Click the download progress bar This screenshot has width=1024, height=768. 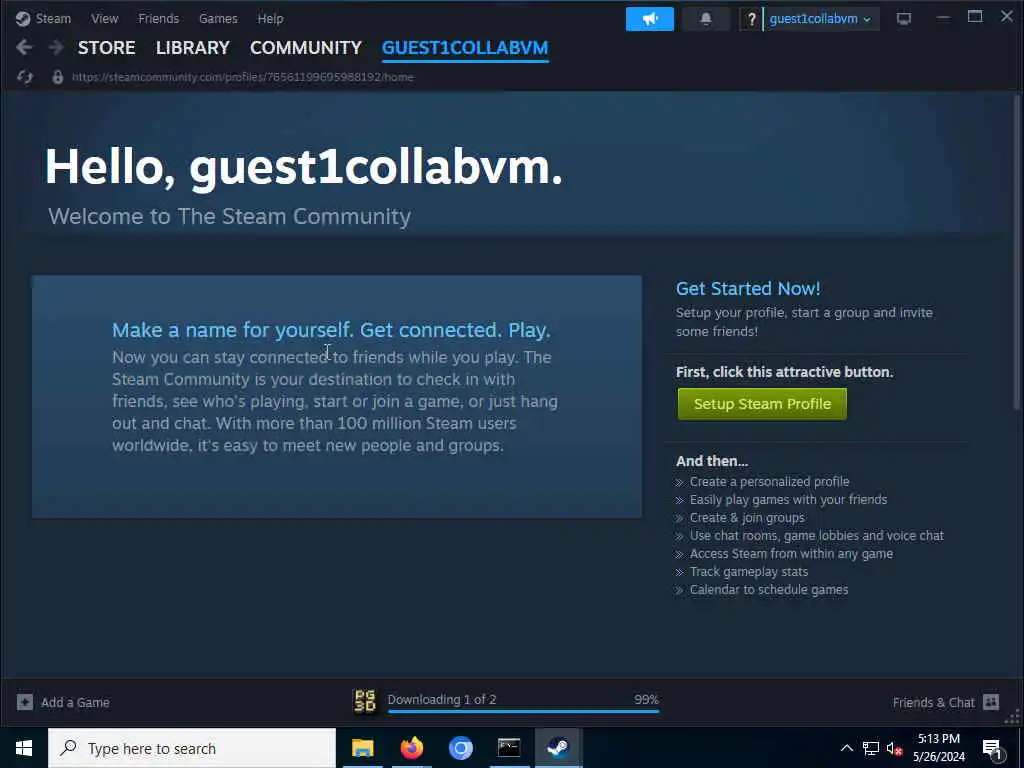[523, 711]
